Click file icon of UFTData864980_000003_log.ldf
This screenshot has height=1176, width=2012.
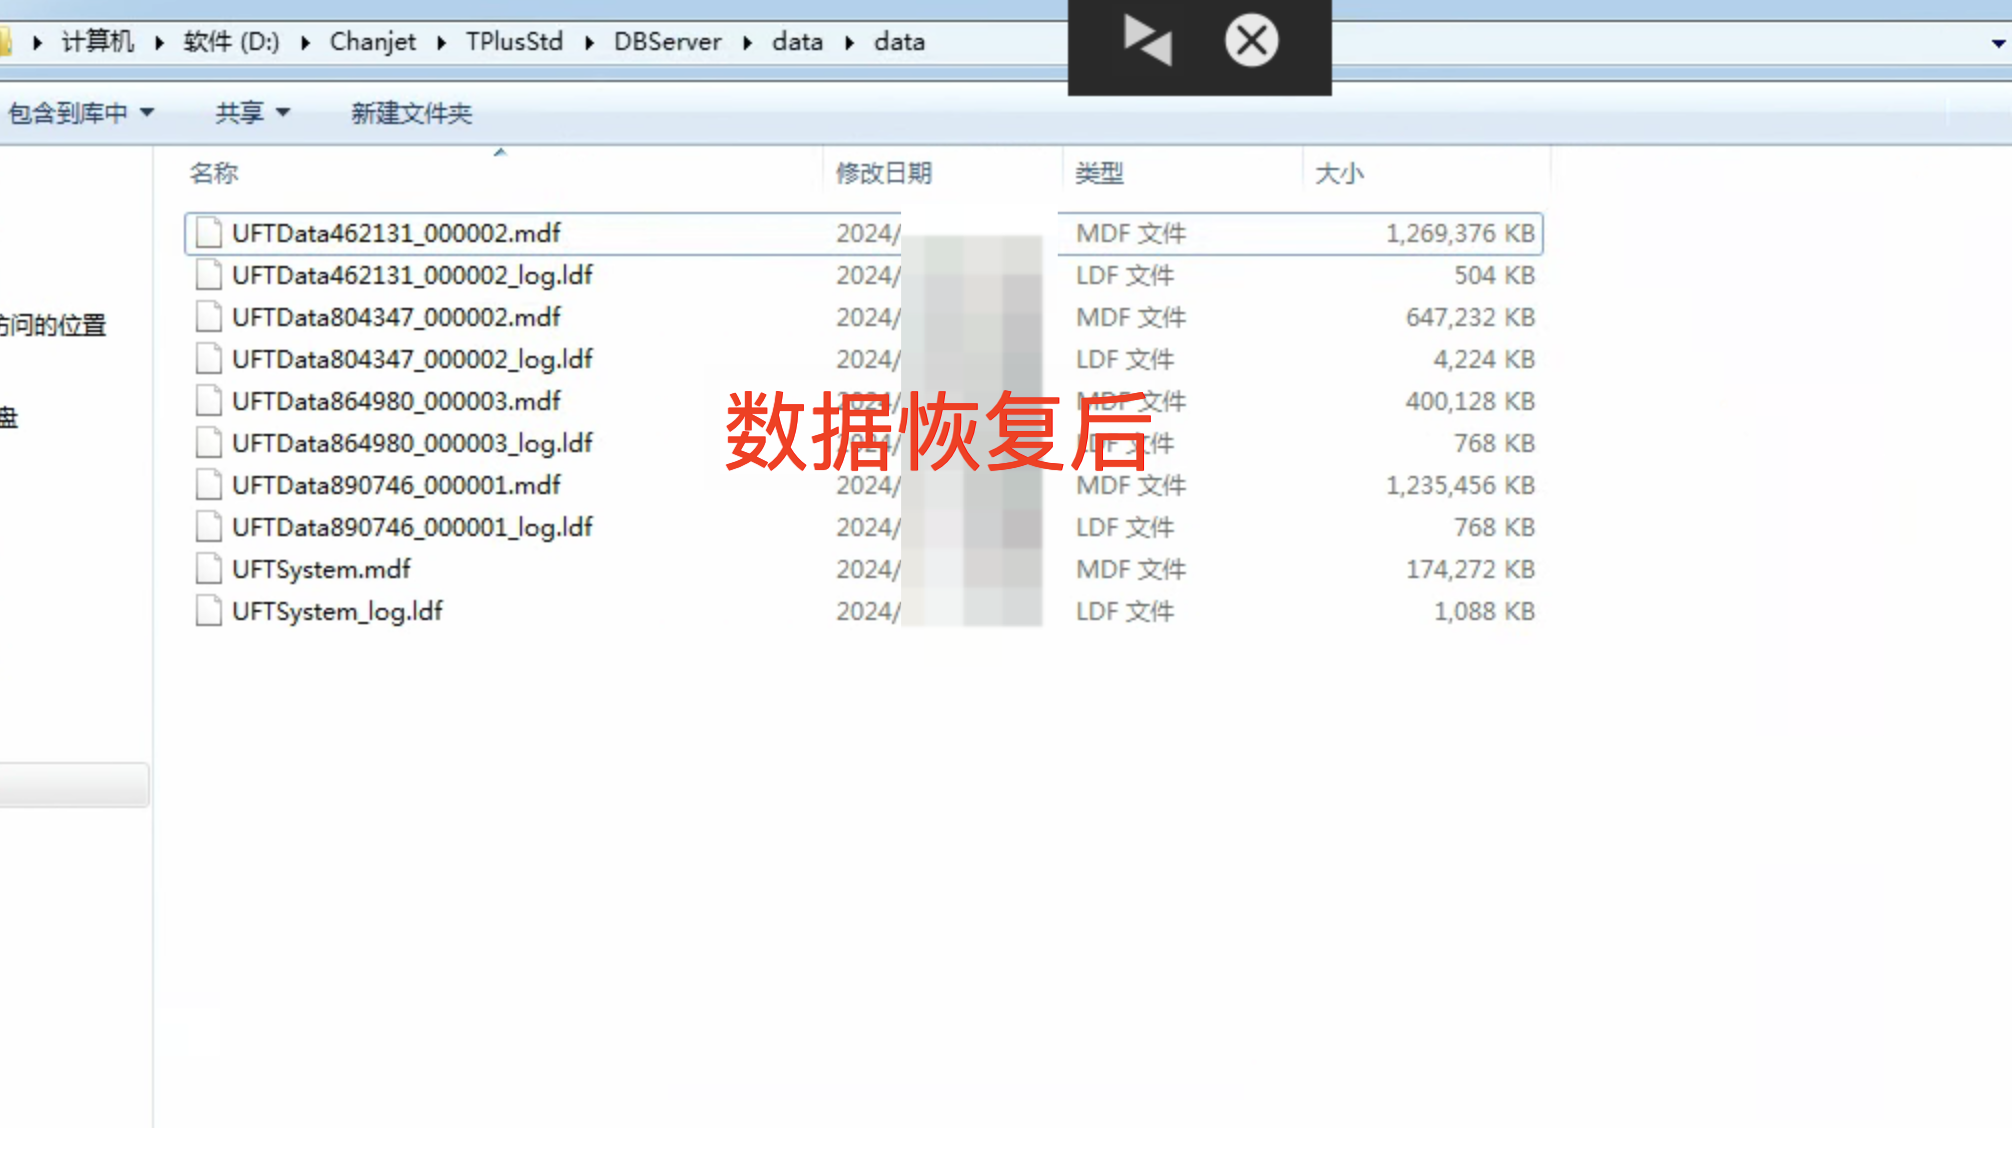tap(208, 443)
